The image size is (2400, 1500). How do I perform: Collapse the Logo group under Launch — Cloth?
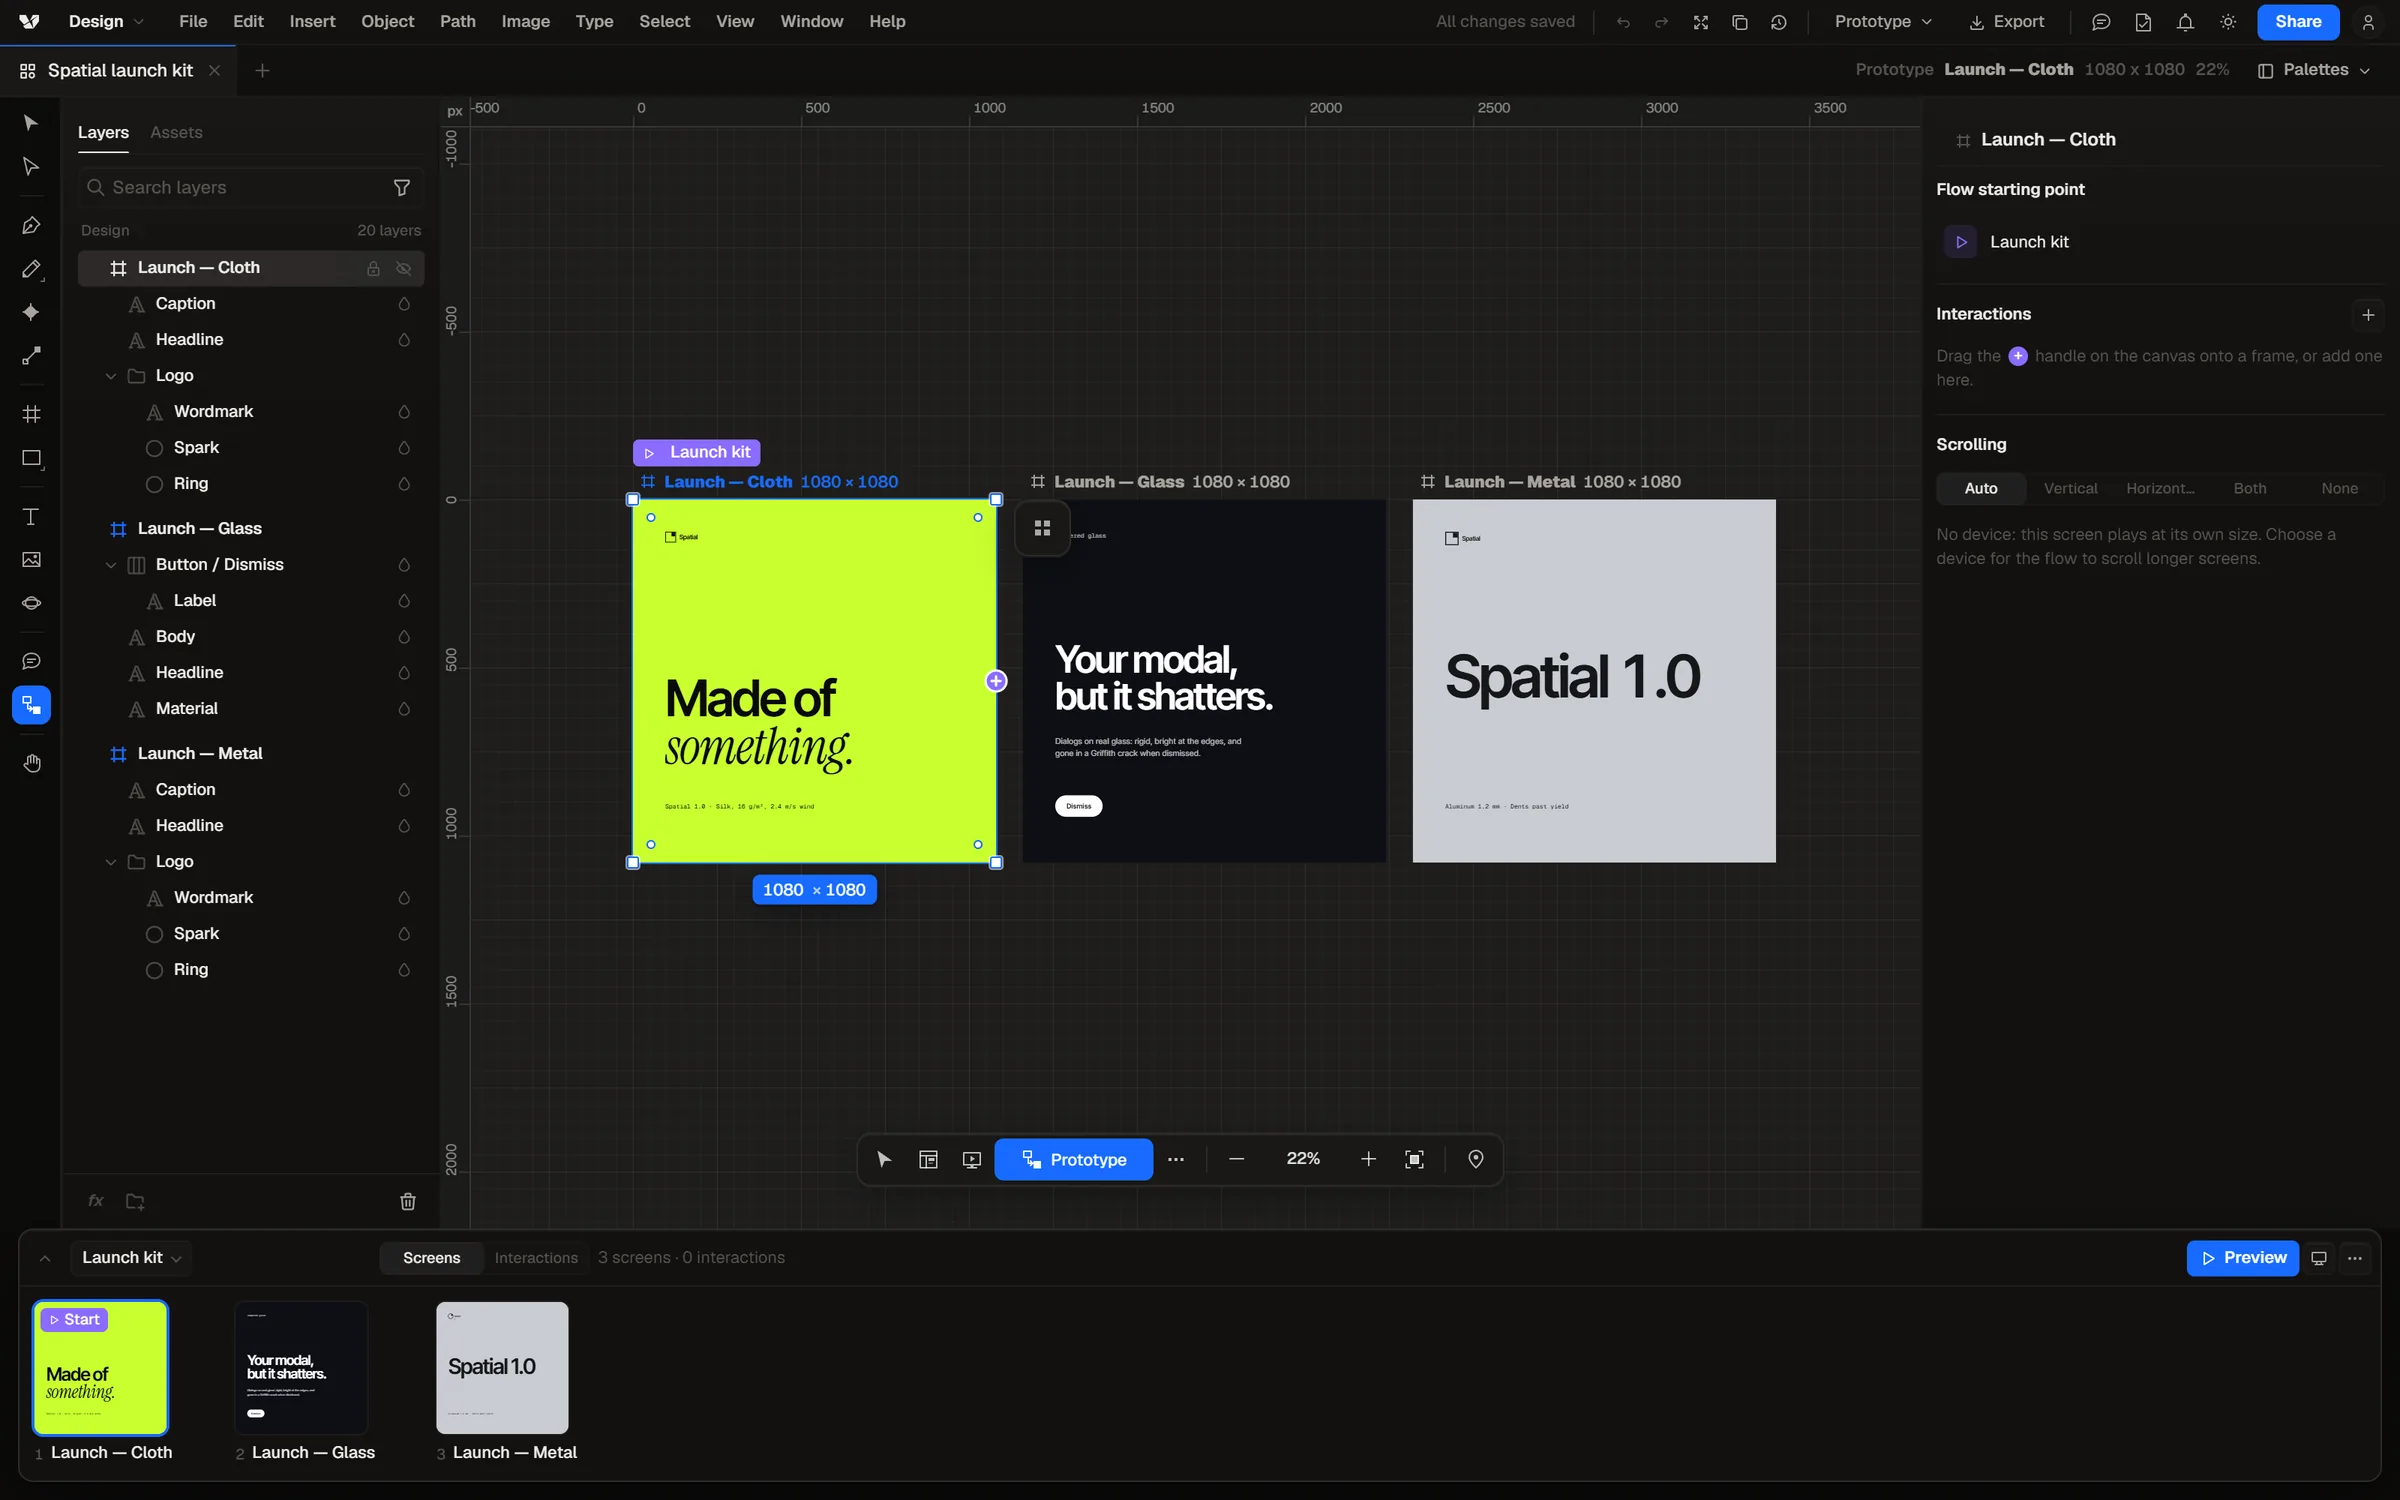[x=111, y=376]
